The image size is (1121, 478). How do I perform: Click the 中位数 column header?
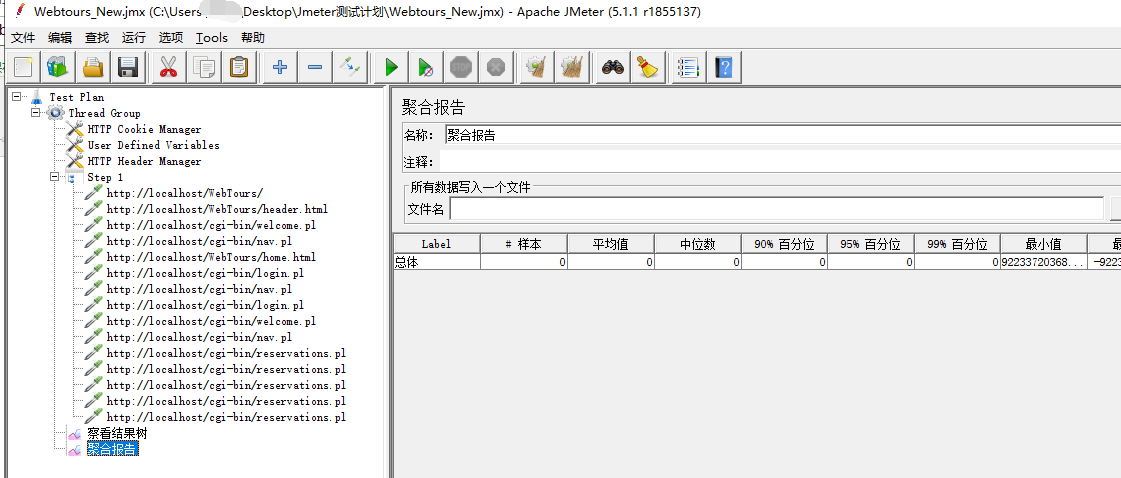[697, 244]
